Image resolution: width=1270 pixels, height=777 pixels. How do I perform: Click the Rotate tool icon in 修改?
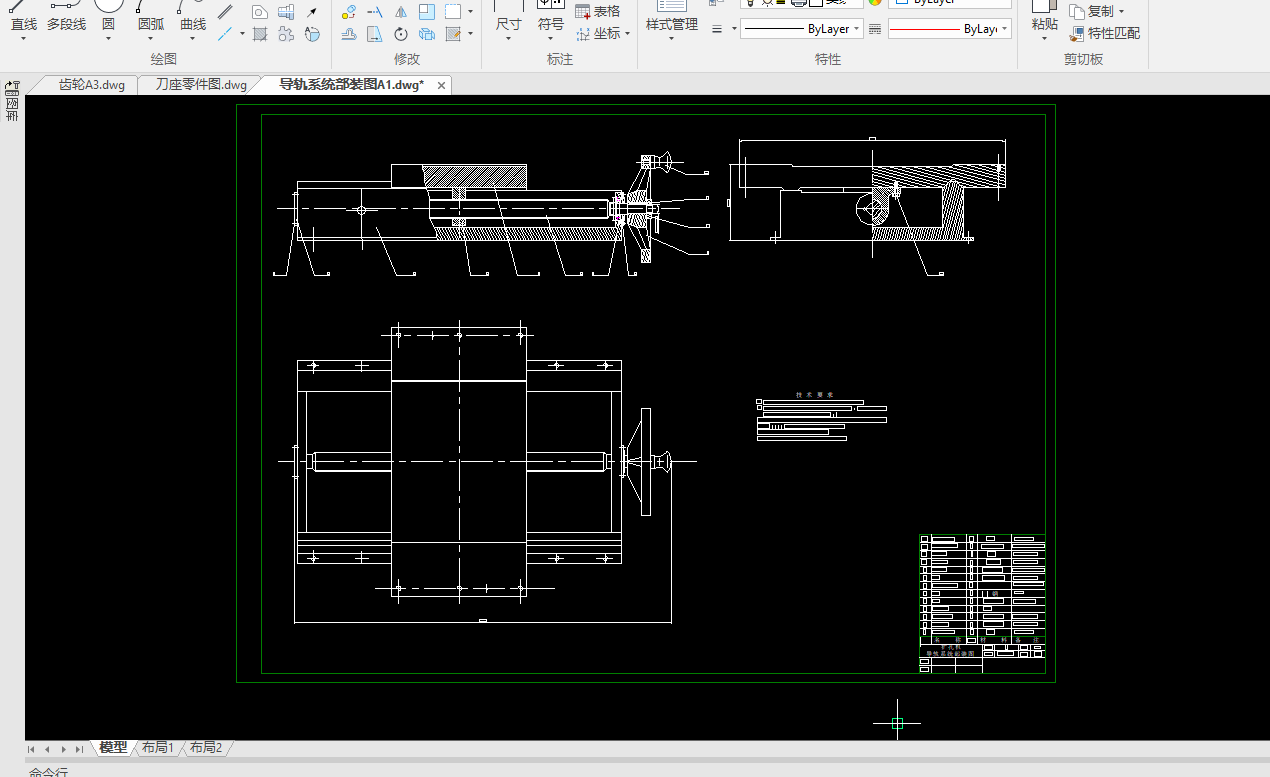[401, 35]
